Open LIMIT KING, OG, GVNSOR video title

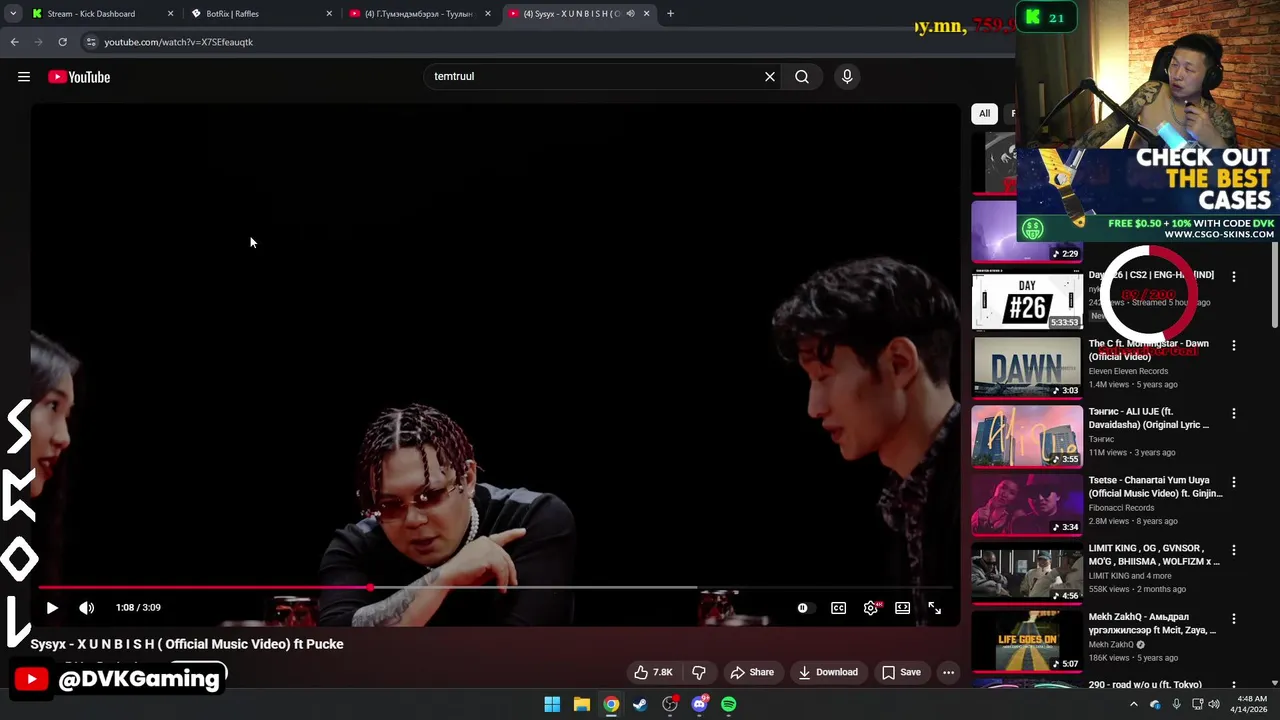(1154, 555)
